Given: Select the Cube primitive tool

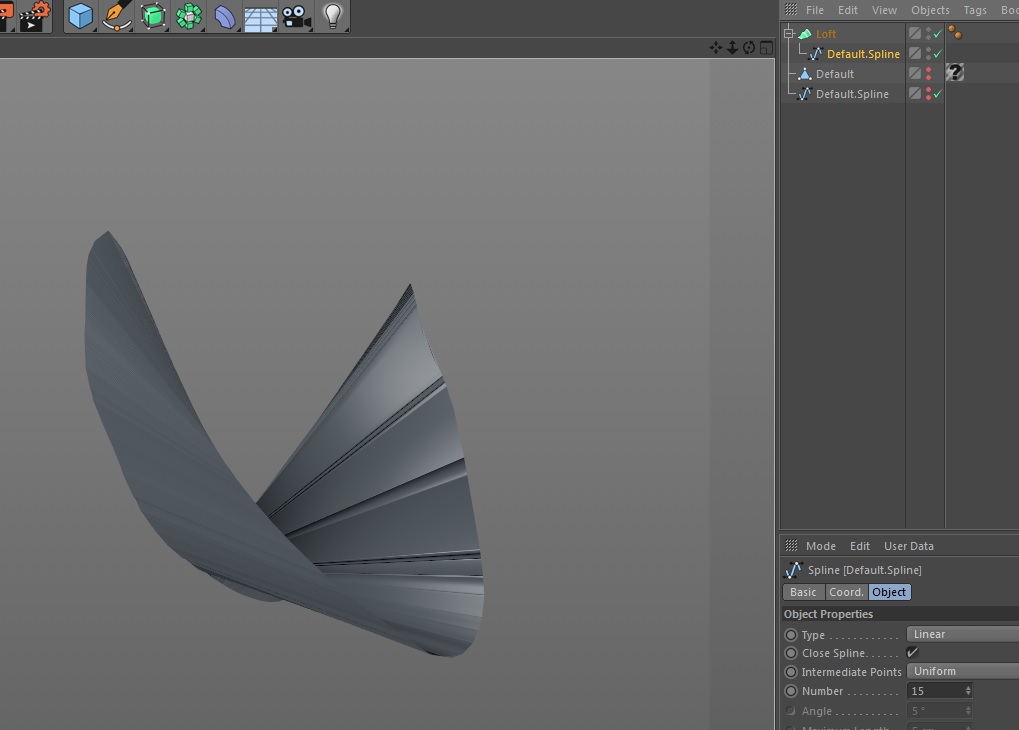Looking at the screenshot, I should [x=80, y=16].
